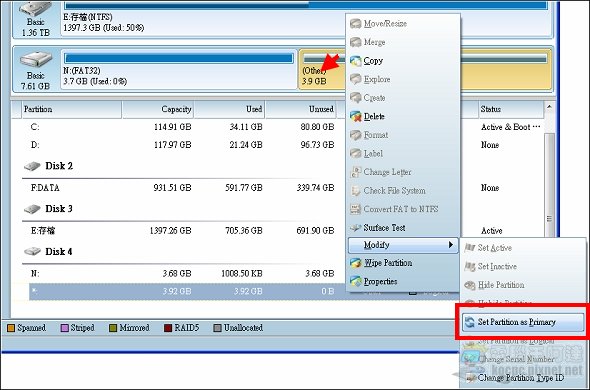590x390 pixels.
Task: Click the Change Letter icon
Action: (356, 172)
